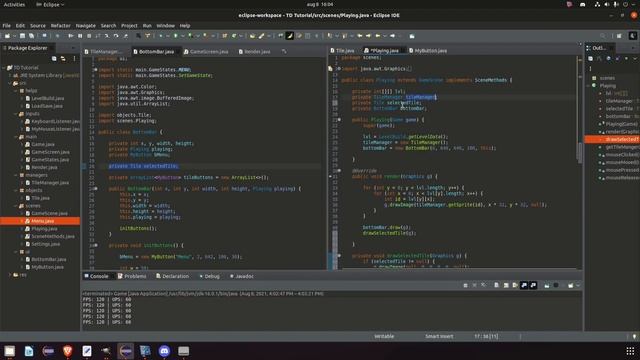Collapse the scenes package
Viewport: 640px width, 360px height.
tap(16, 206)
